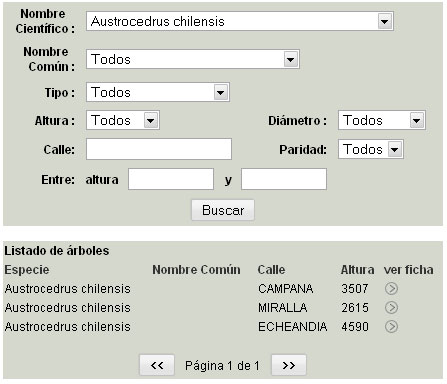This screenshot has width=447, height=384.
Task: Click the 4590 altura value
Action: (x=355, y=327)
